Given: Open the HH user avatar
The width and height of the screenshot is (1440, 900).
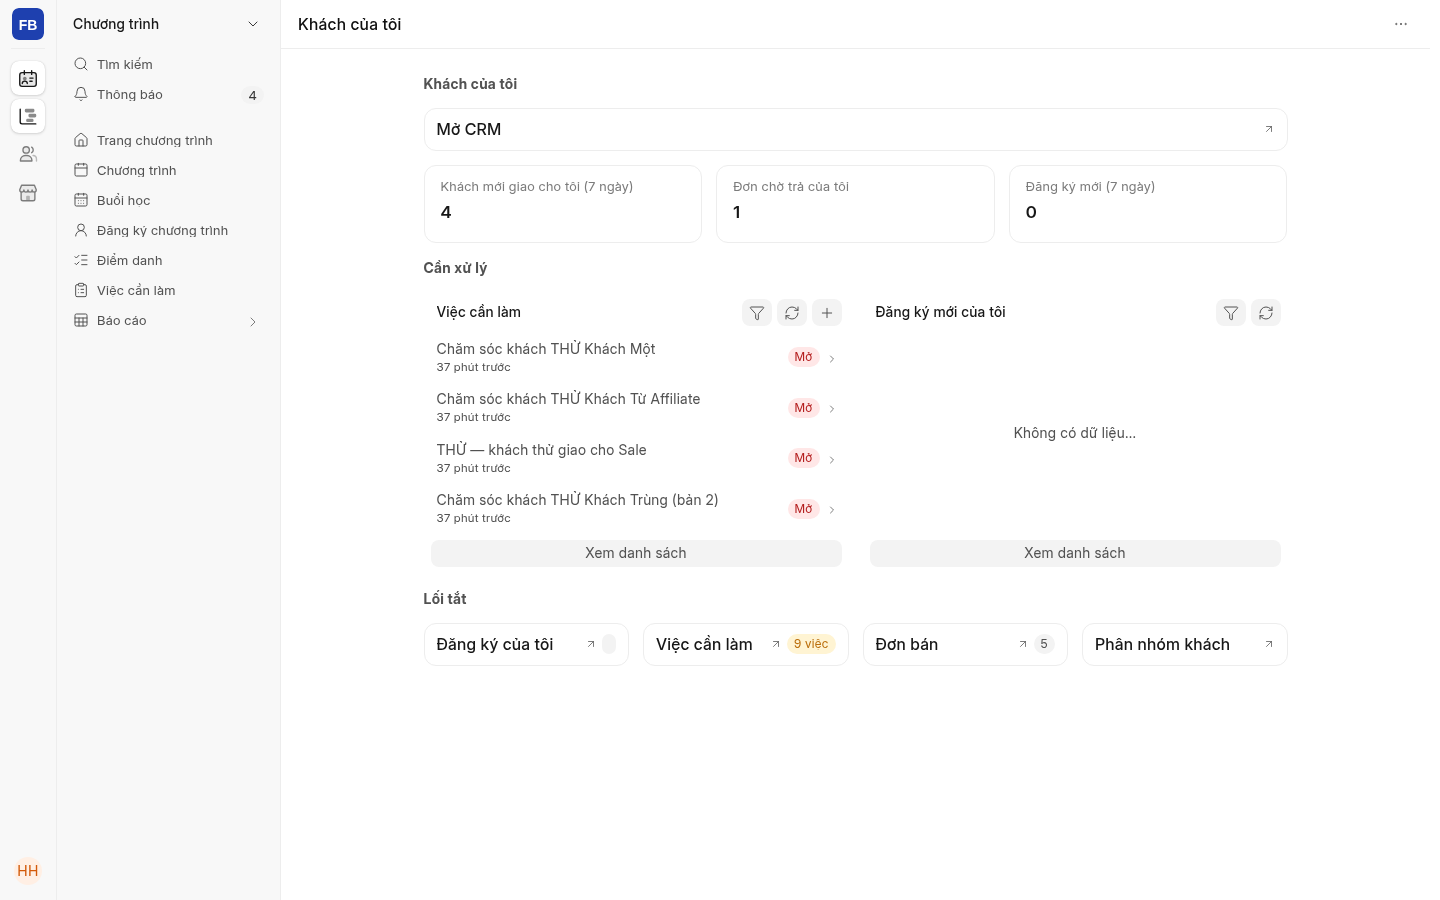Looking at the screenshot, I should 28,871.
